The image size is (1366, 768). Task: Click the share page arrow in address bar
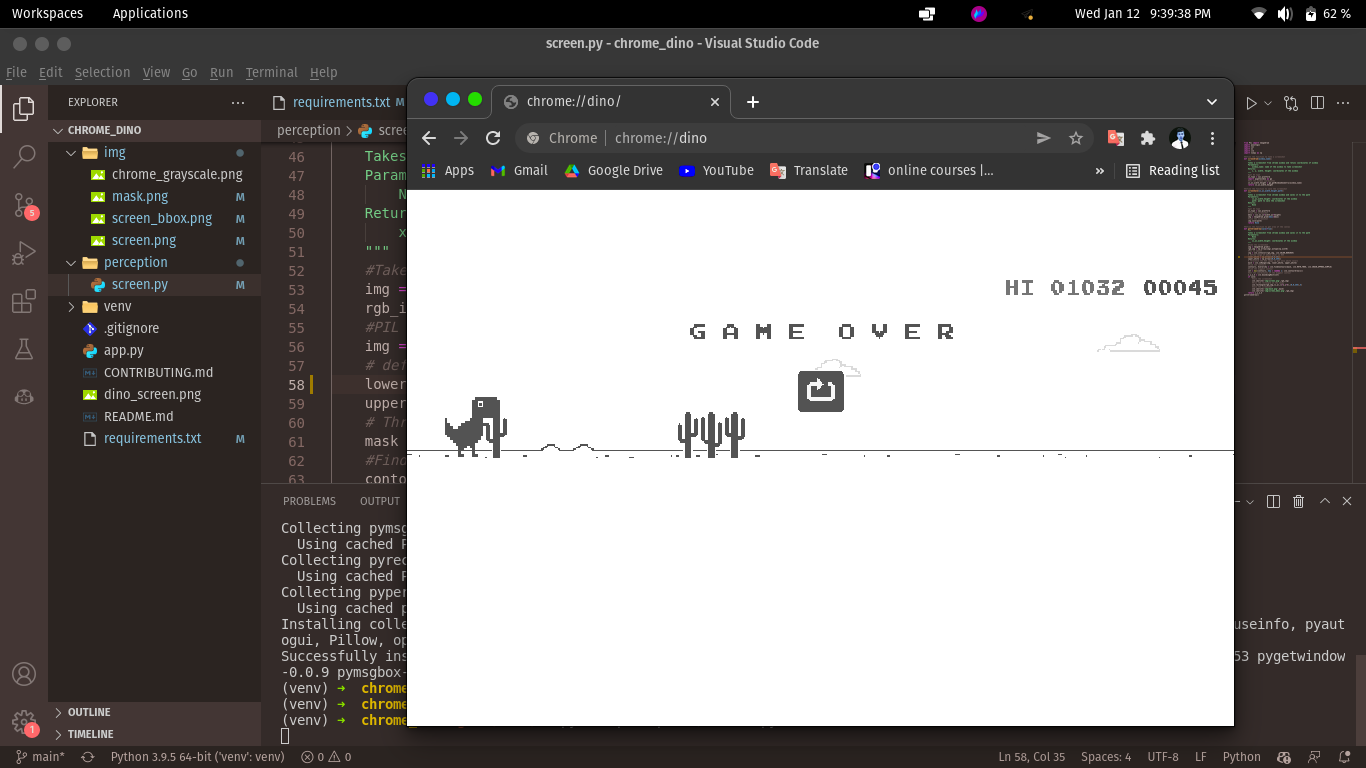coord(1044,138)
